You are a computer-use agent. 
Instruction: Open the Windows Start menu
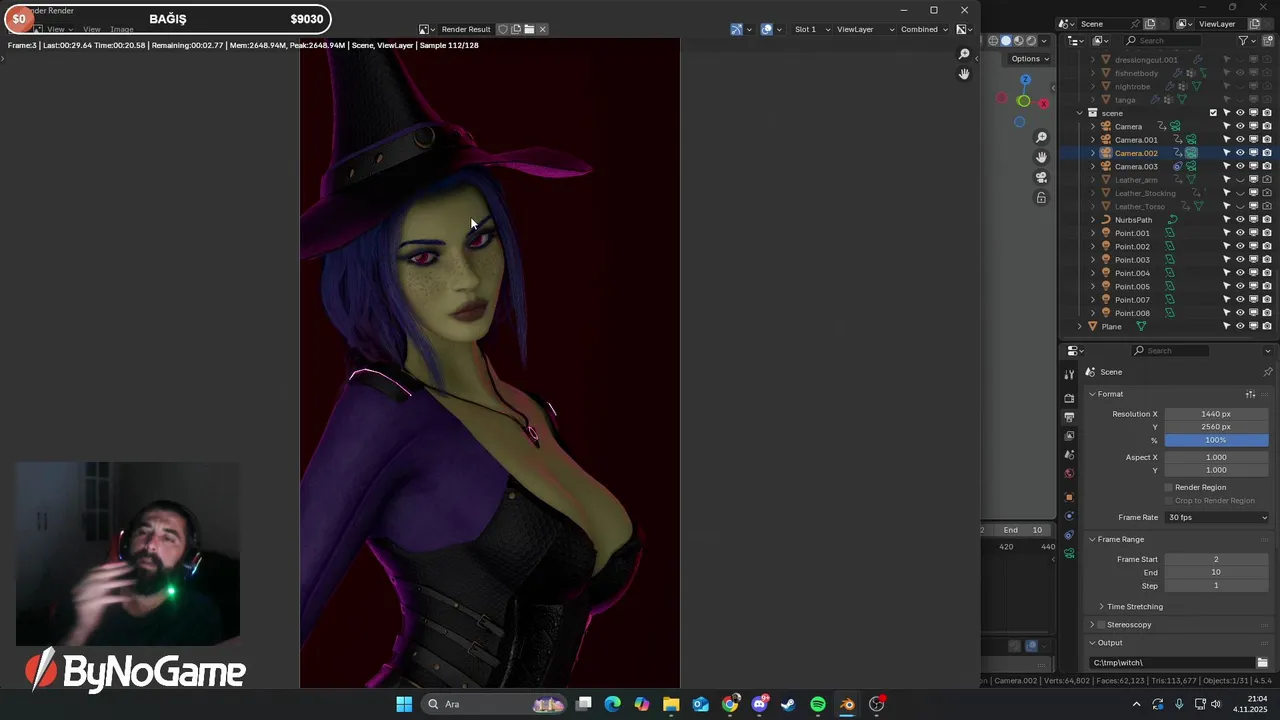click(x=404, y=704)
